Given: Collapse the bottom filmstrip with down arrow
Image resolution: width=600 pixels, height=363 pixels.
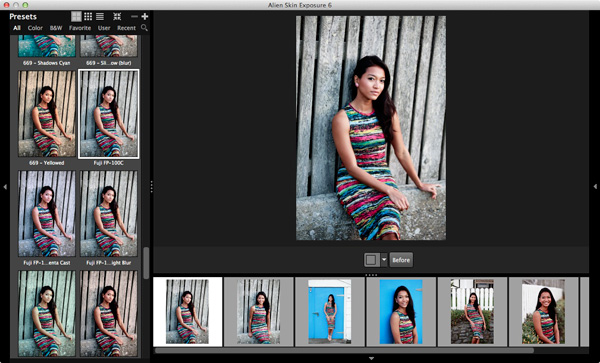Looking at the screenshot, I should pyautogui.click(x=371, y=358).
